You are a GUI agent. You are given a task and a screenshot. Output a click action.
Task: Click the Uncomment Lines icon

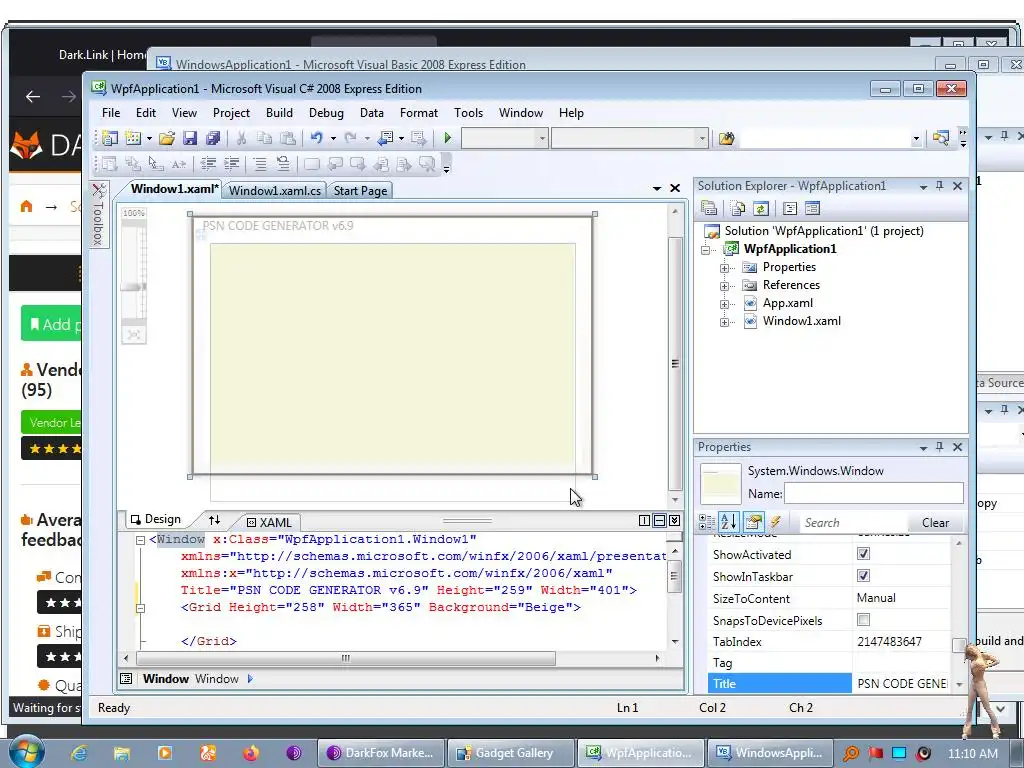[x=283, y=164]
